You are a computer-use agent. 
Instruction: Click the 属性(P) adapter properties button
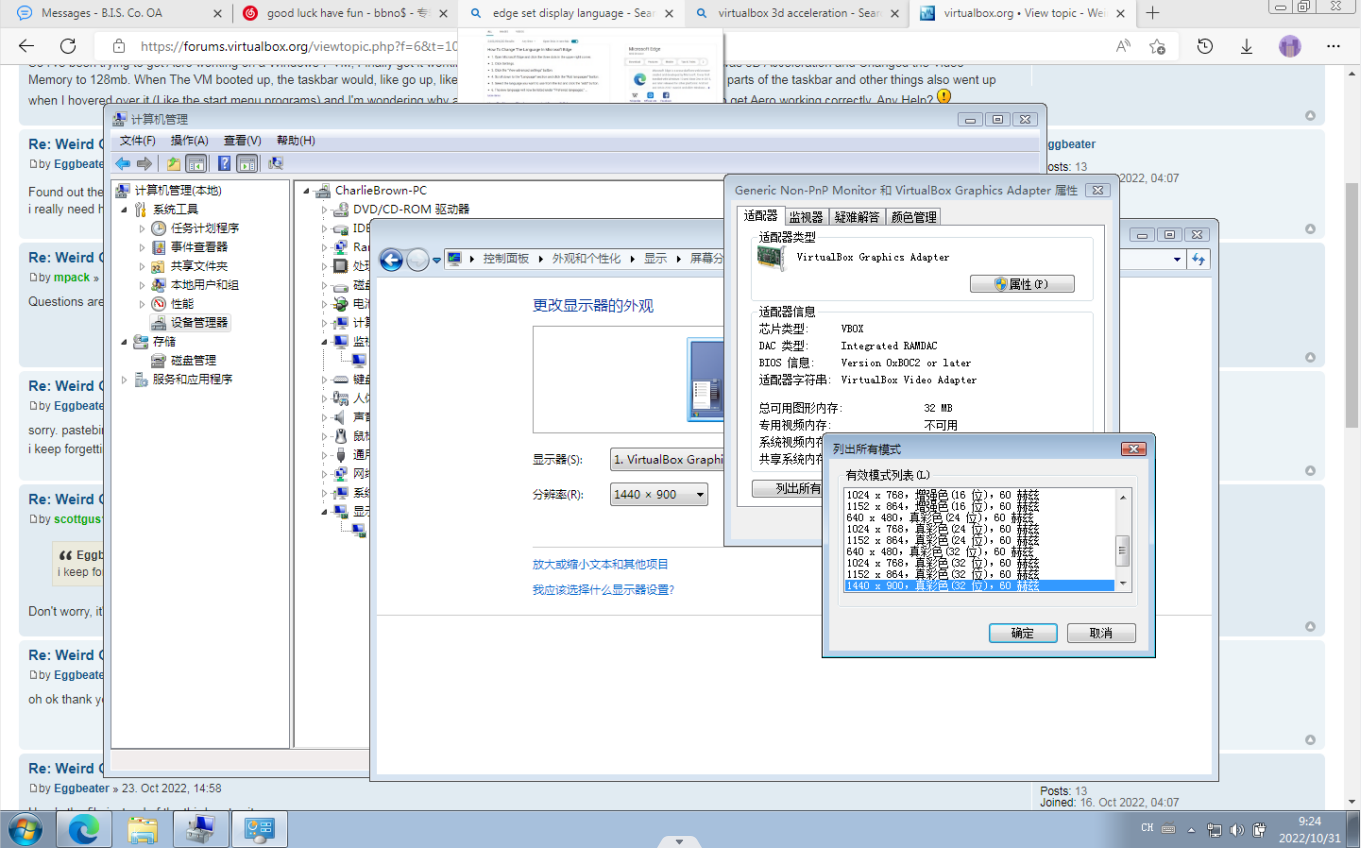click(x=1022, y=284)
